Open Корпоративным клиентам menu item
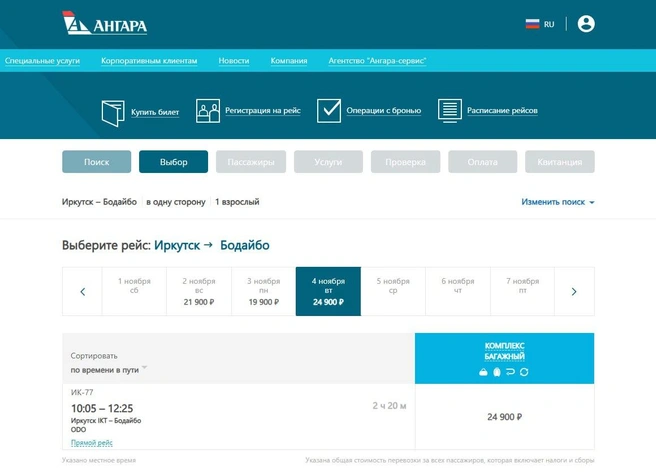 [x=149, y=61]
